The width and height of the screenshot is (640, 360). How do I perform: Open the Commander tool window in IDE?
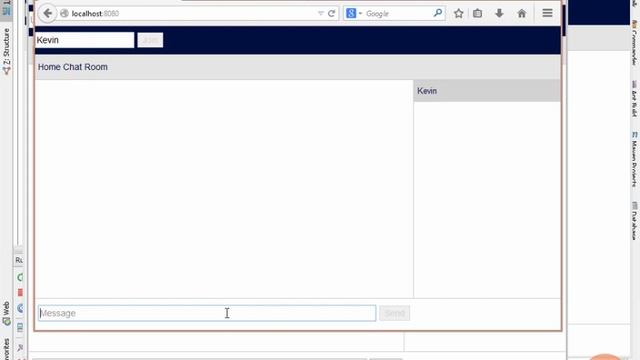[x=634, y=43]
